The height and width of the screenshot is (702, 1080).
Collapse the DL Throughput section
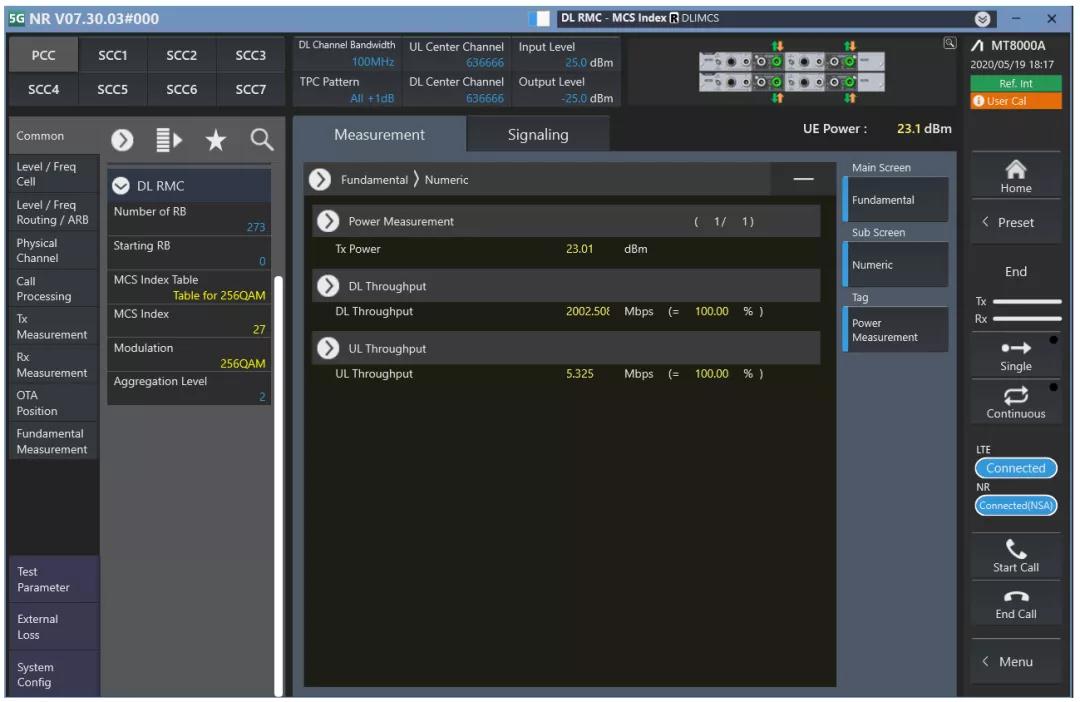(x=328, y=286)
